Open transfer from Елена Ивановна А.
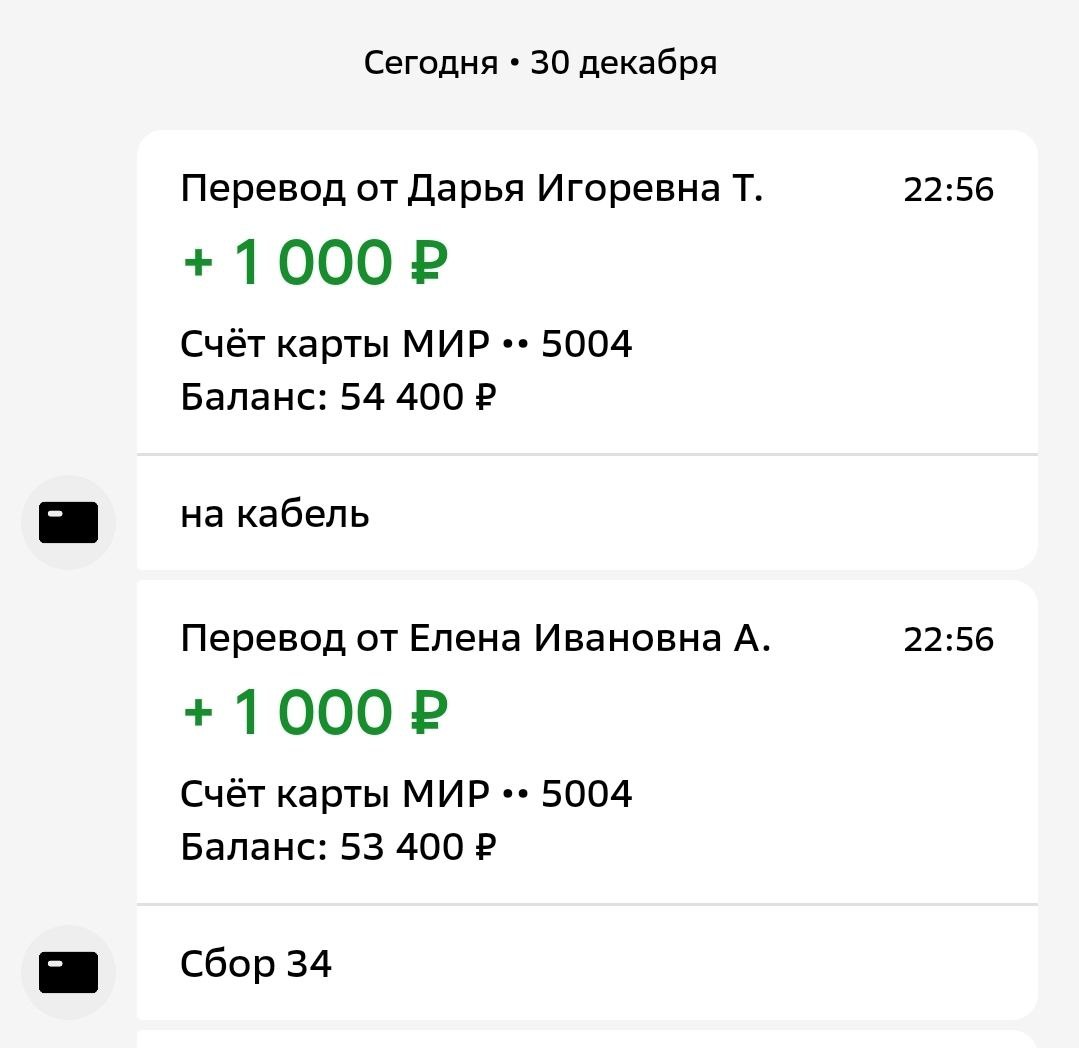 pyautogui.click(x=476, y=639)
